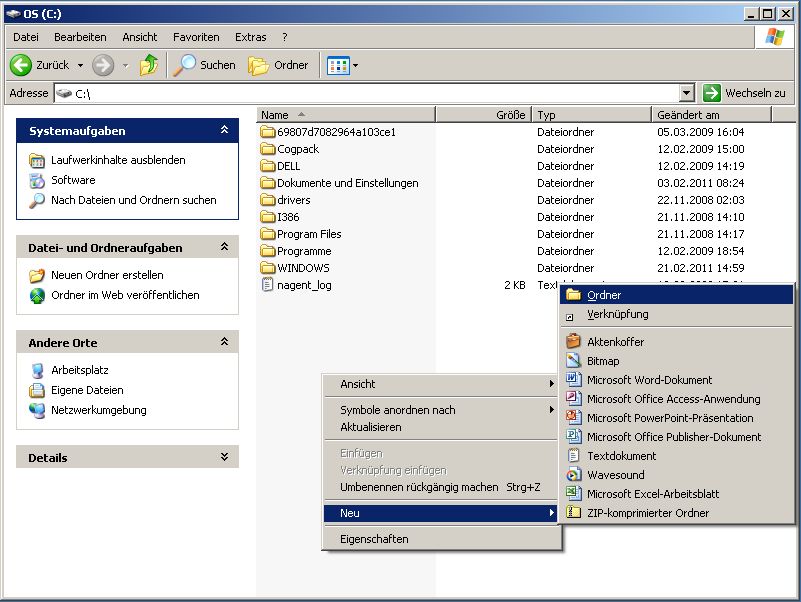Select Textdokument in the Neu submenu
Image resolution: width=801 pixels, height=602 pixels.
pos(676,455)
